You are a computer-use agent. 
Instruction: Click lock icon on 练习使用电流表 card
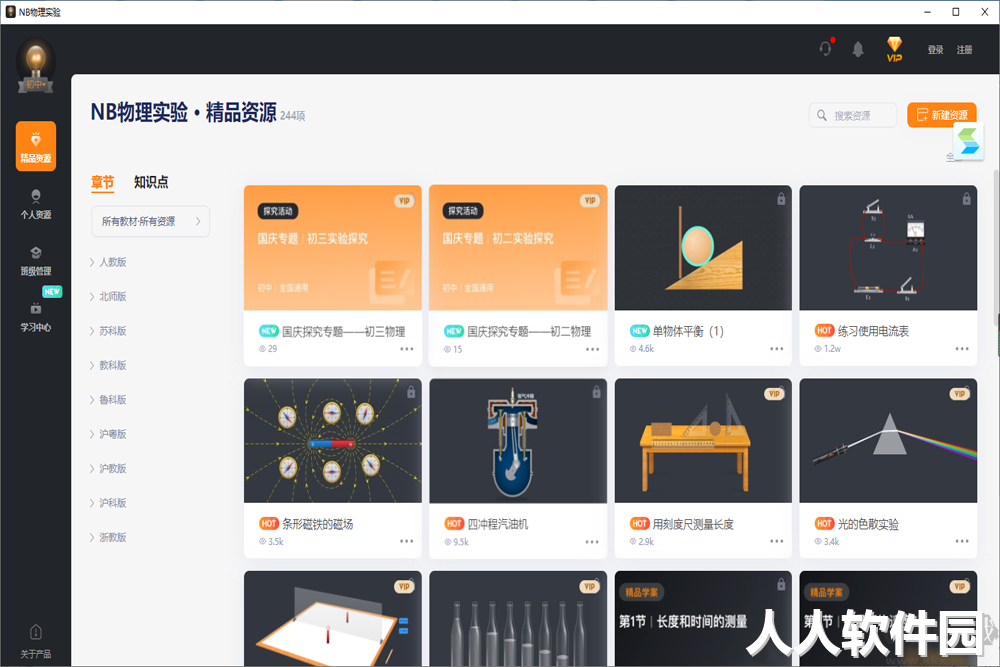966,200
